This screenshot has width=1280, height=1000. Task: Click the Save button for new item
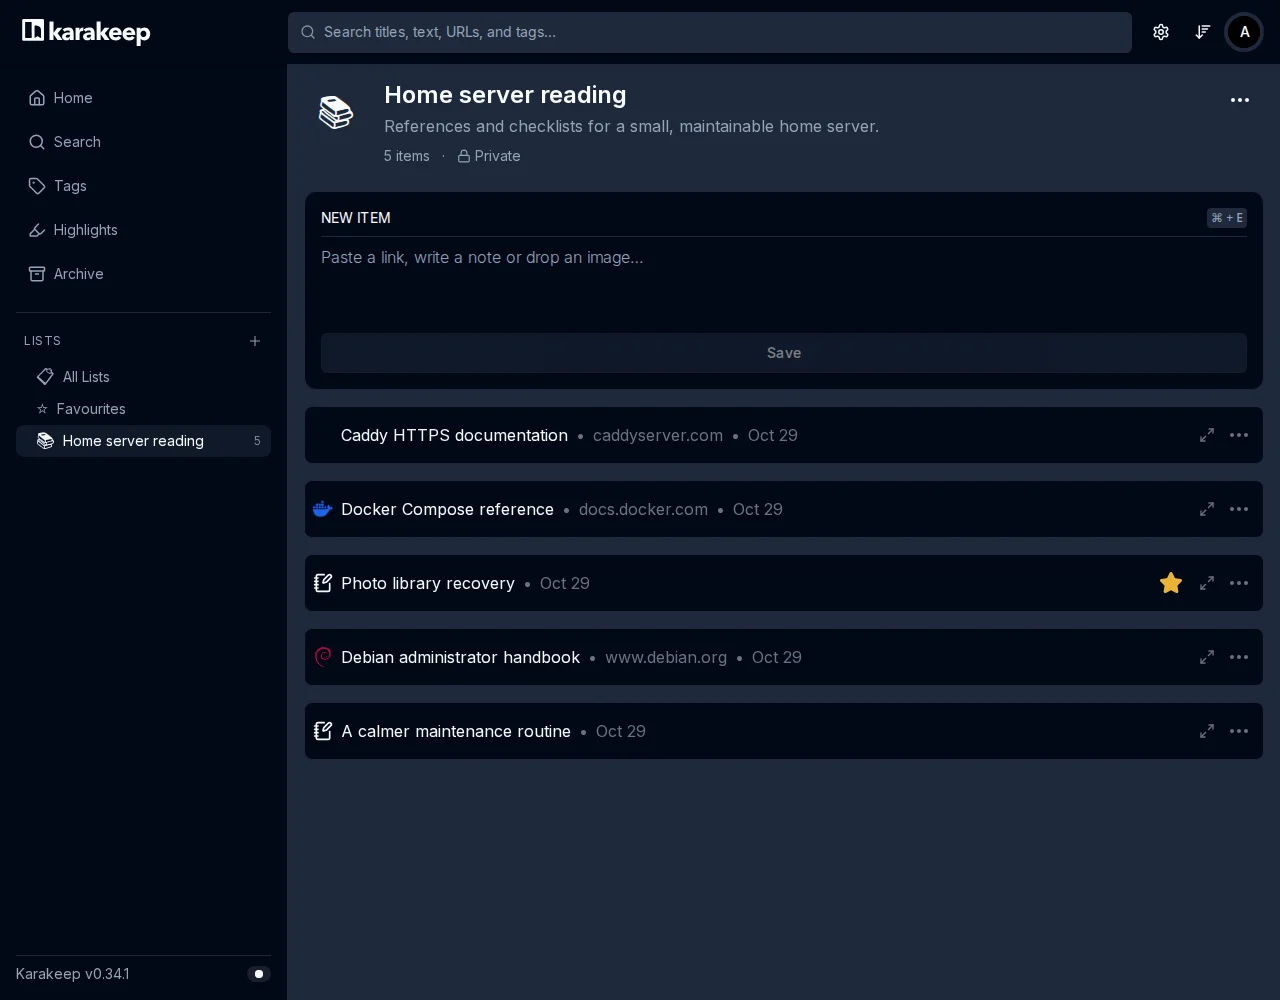(x=784, y=353)
